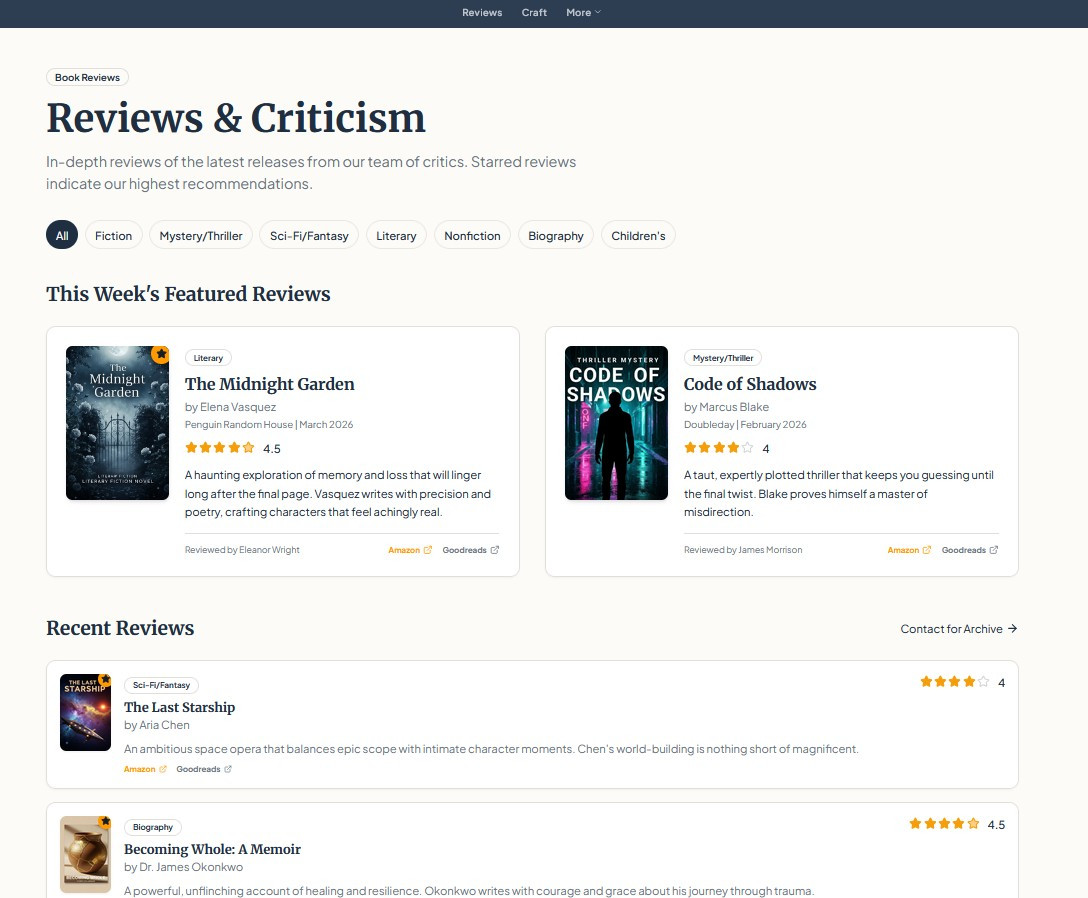Open the Becoming Whole: A Memoir cover thumbnail
The image size is (1088, 898).
point(85,854)
